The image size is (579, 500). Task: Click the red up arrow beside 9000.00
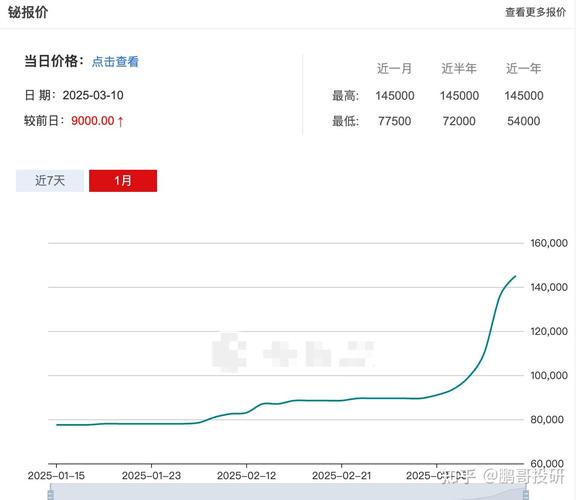120,121
